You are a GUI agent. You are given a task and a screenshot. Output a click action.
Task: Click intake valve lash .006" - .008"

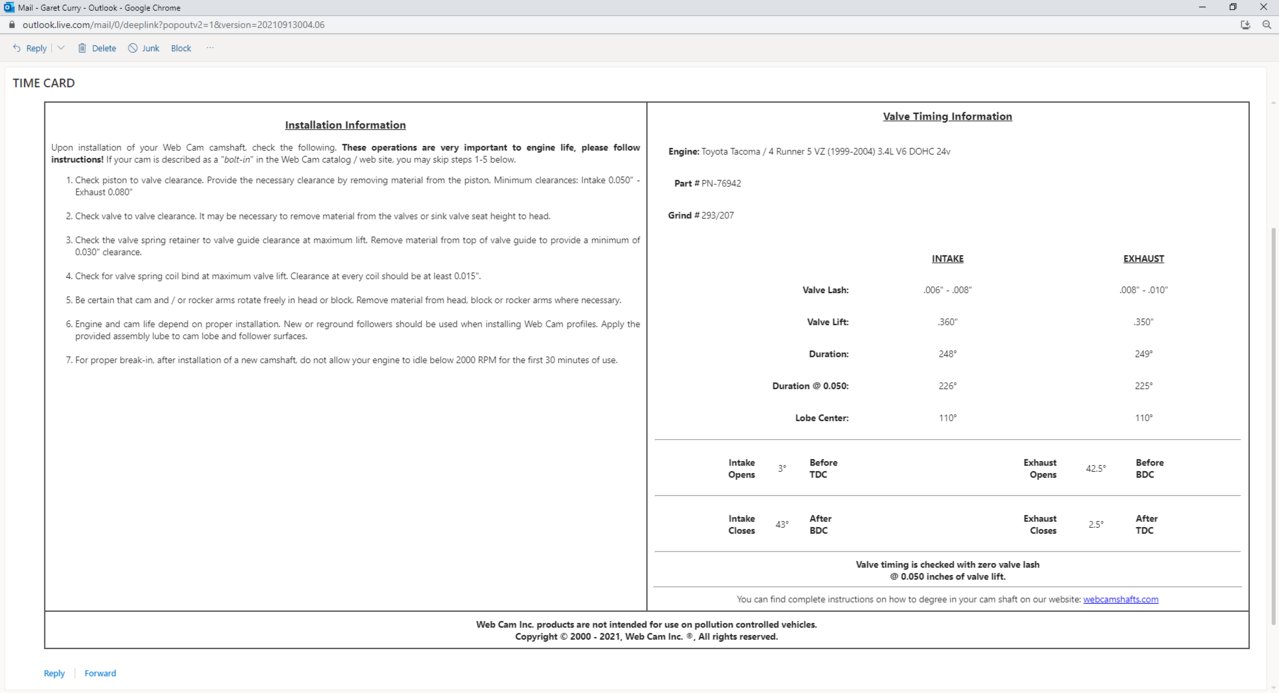[x=947, y=290]
